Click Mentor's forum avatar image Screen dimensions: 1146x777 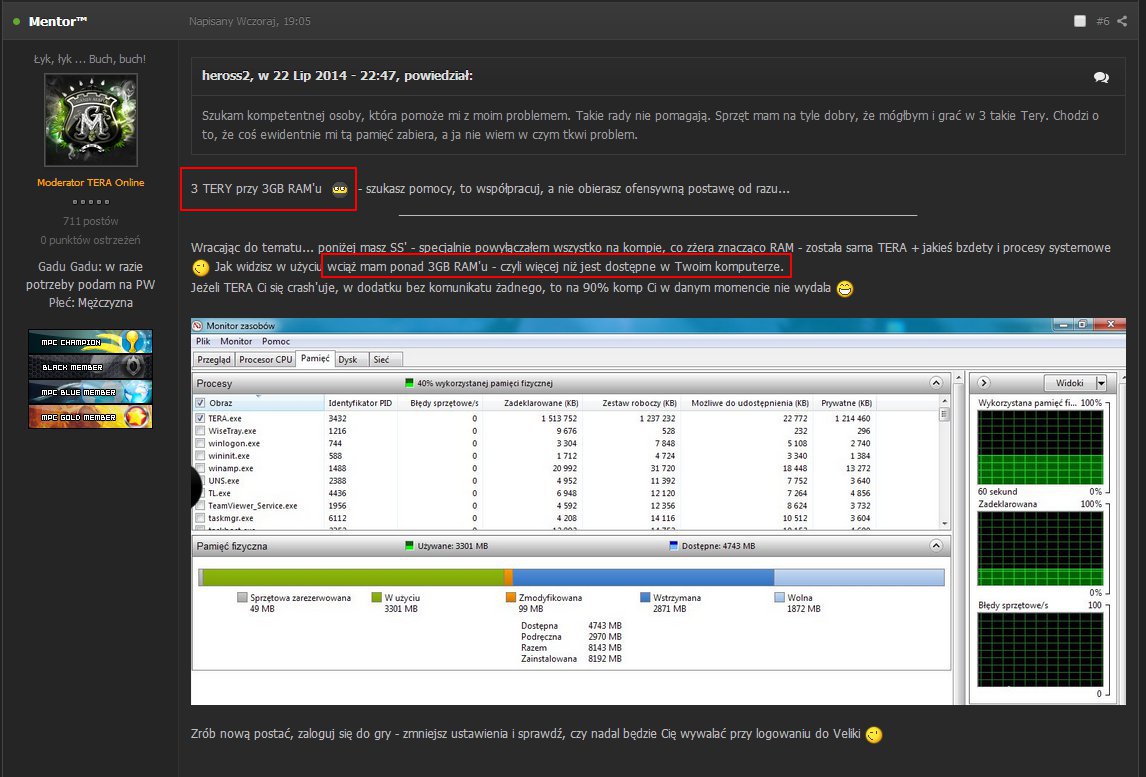pos(91,120)
